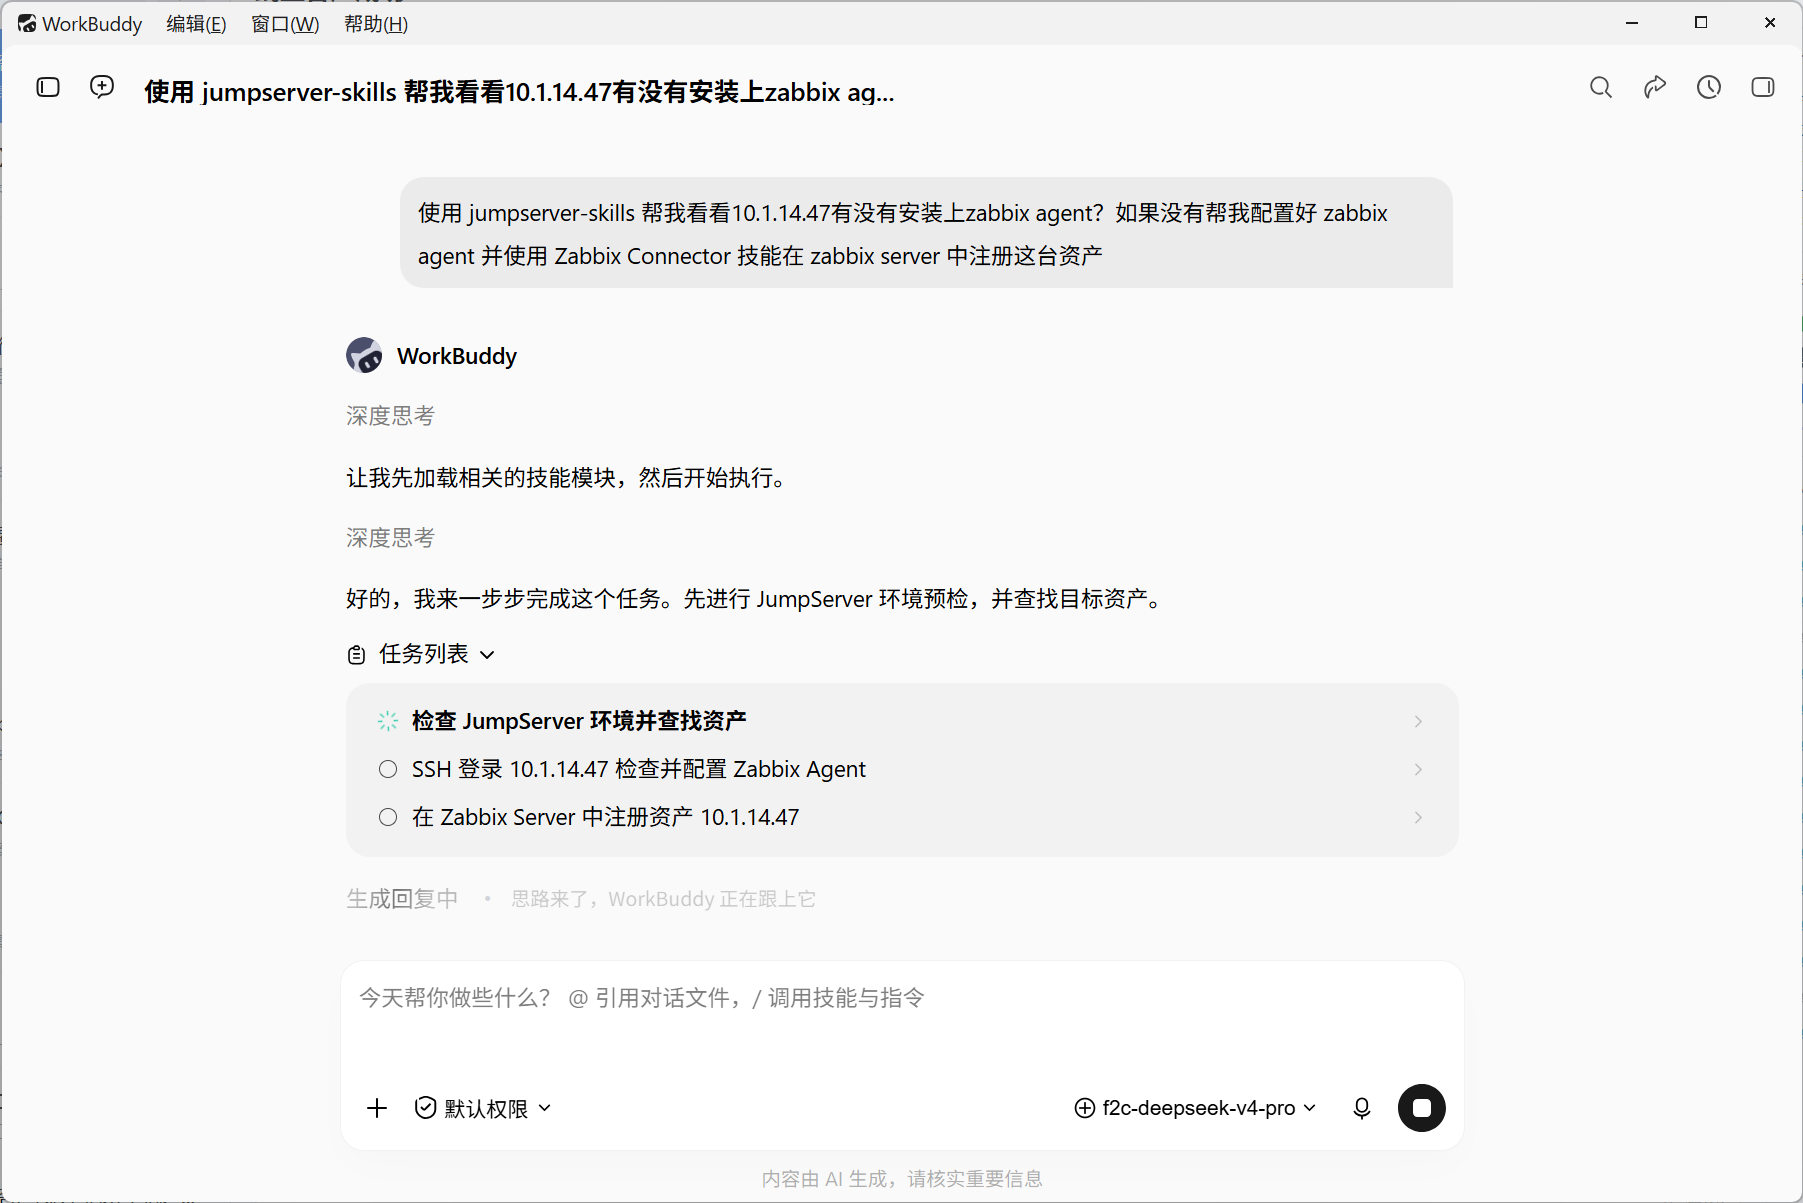This screenshot has height=1203, width=1803.
Task: Open the 编辑(E) menu
Action: click(x=196, y=23)
